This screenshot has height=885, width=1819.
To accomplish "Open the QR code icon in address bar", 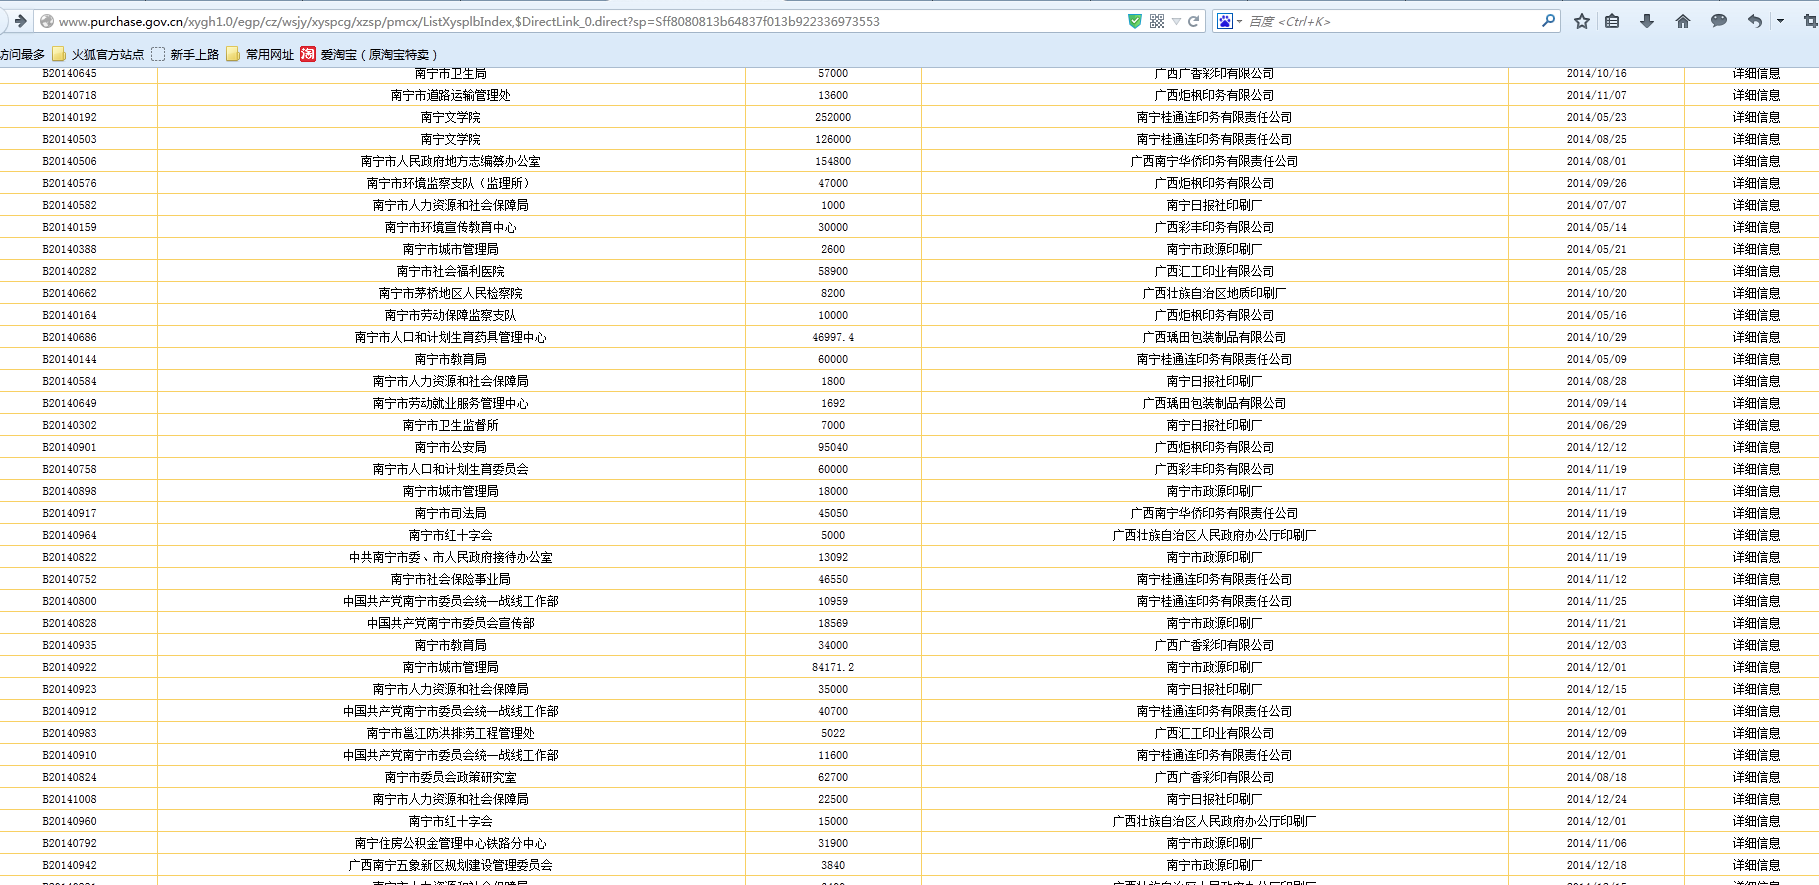I will pos(1157,21).
